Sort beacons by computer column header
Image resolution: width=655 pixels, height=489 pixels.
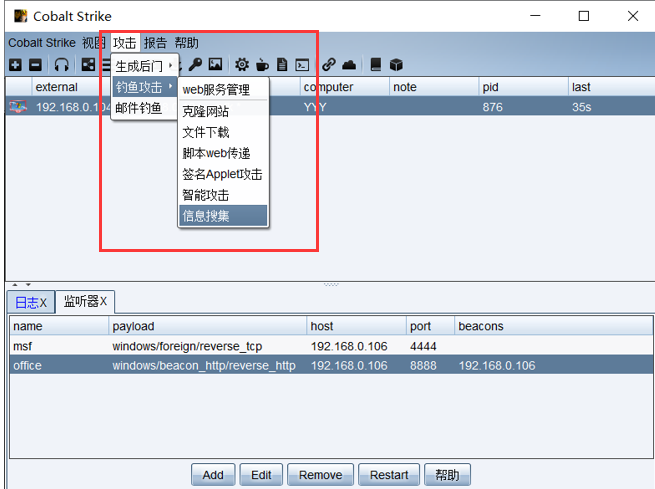[344, 87]
